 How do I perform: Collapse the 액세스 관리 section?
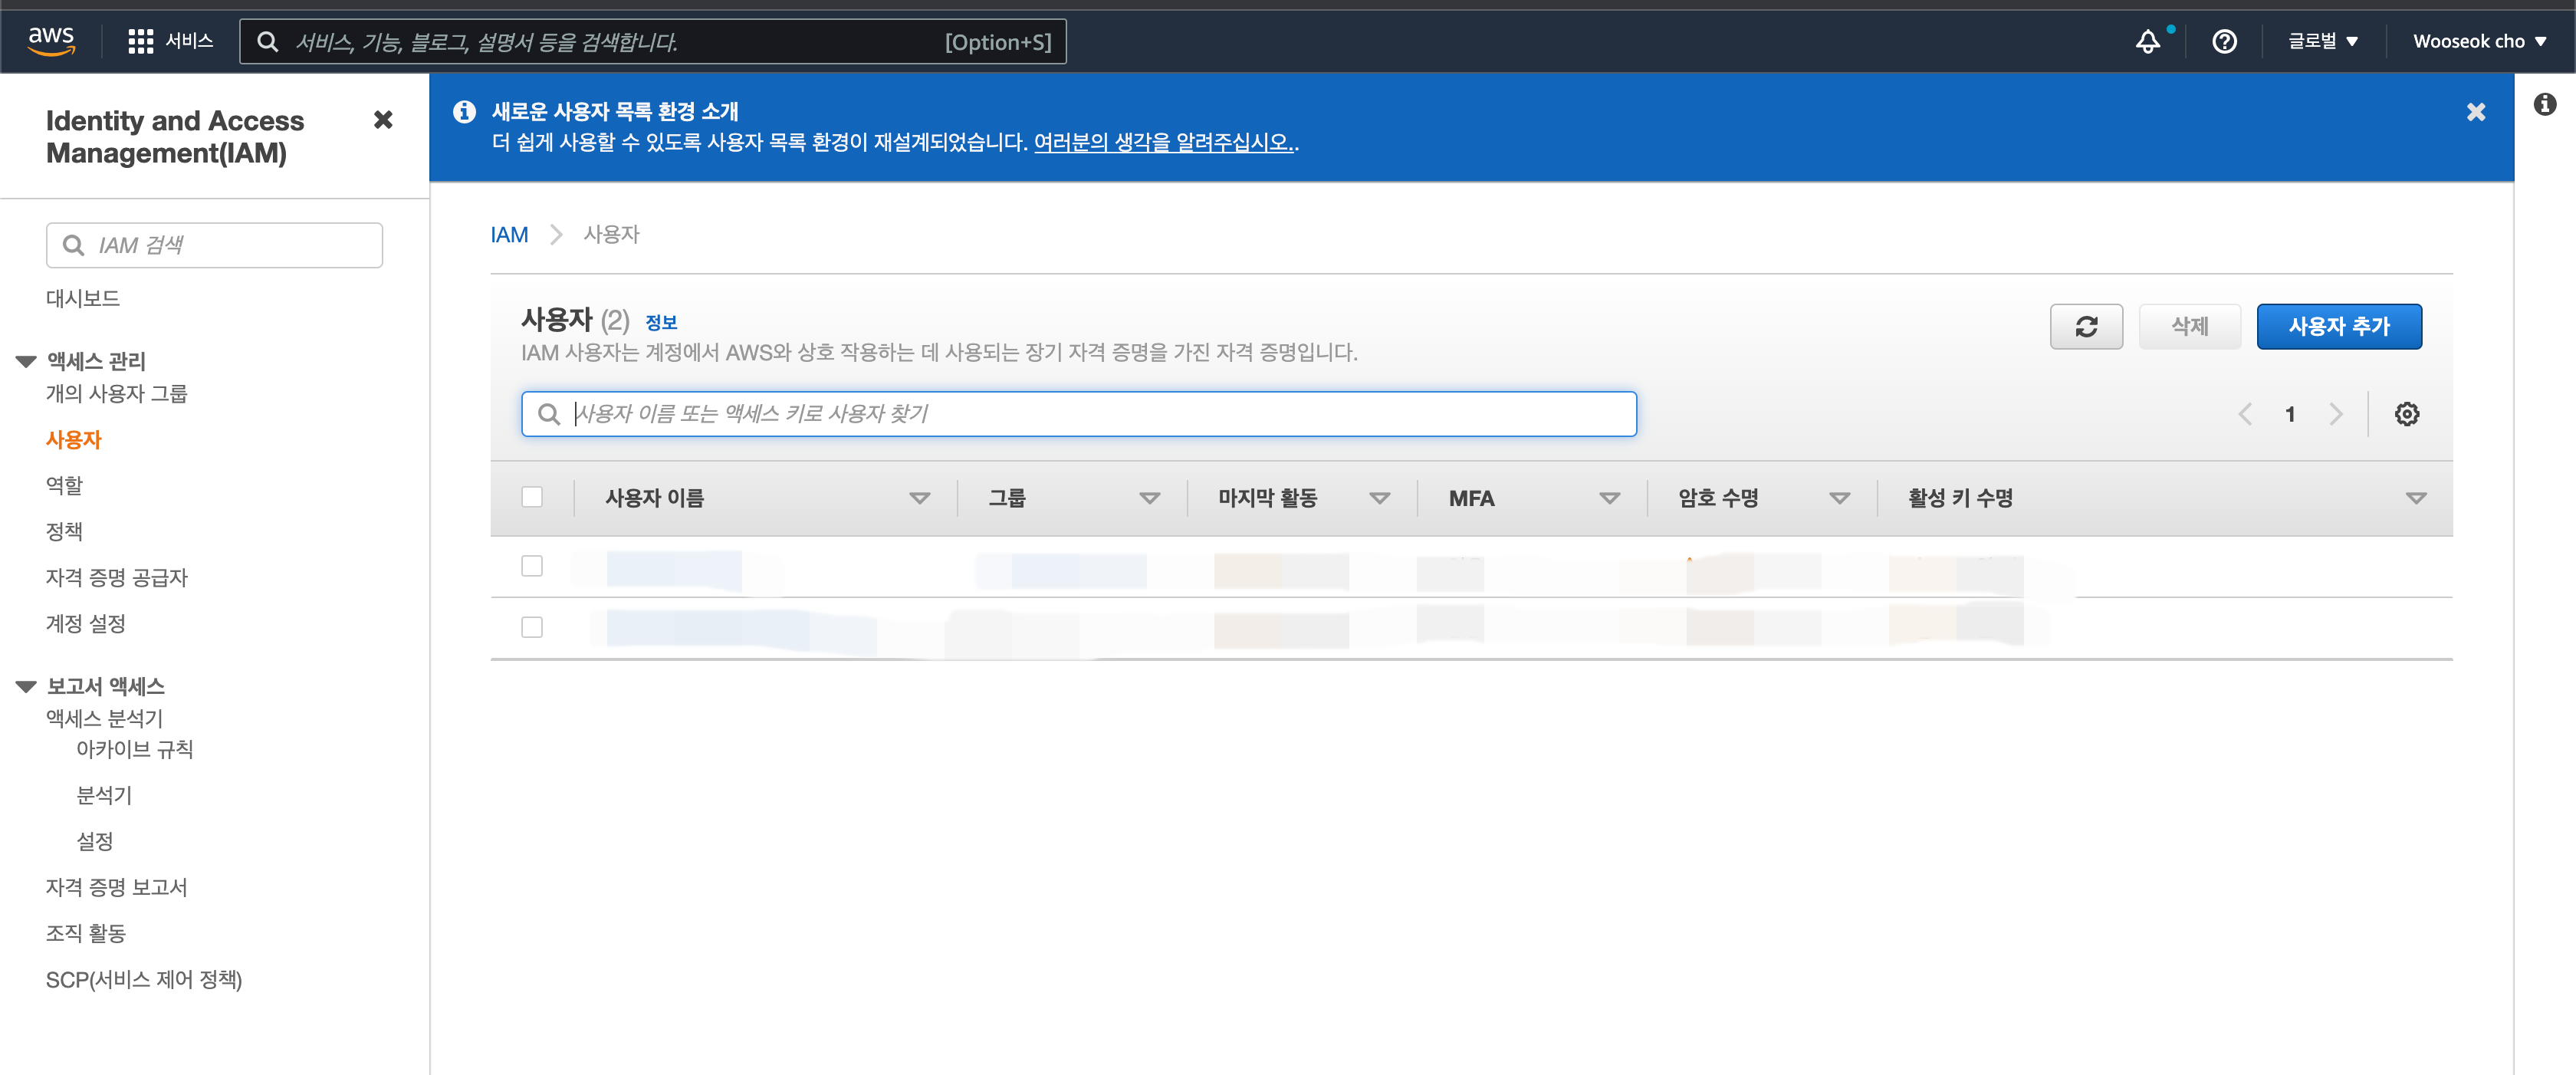[x=26, y=361]
